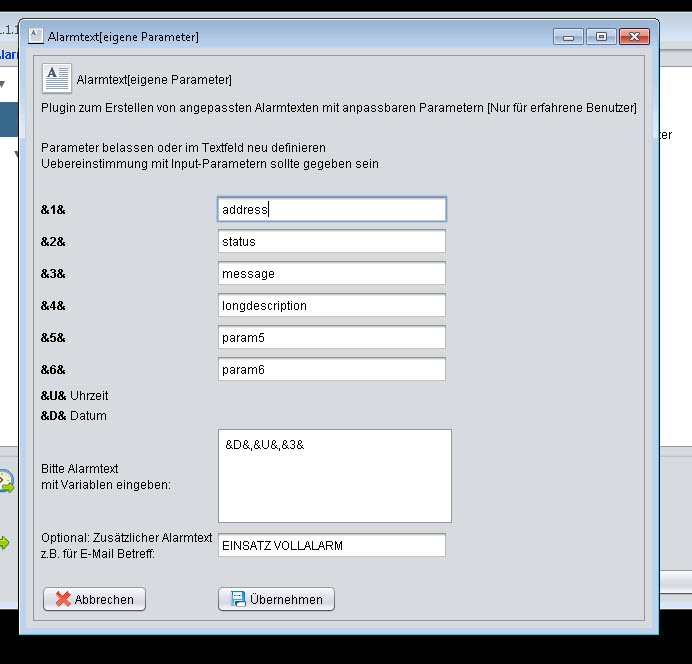
Task: Edit the EINSATZ VOLLALARM subject field
Action: [x=331, y=545]
